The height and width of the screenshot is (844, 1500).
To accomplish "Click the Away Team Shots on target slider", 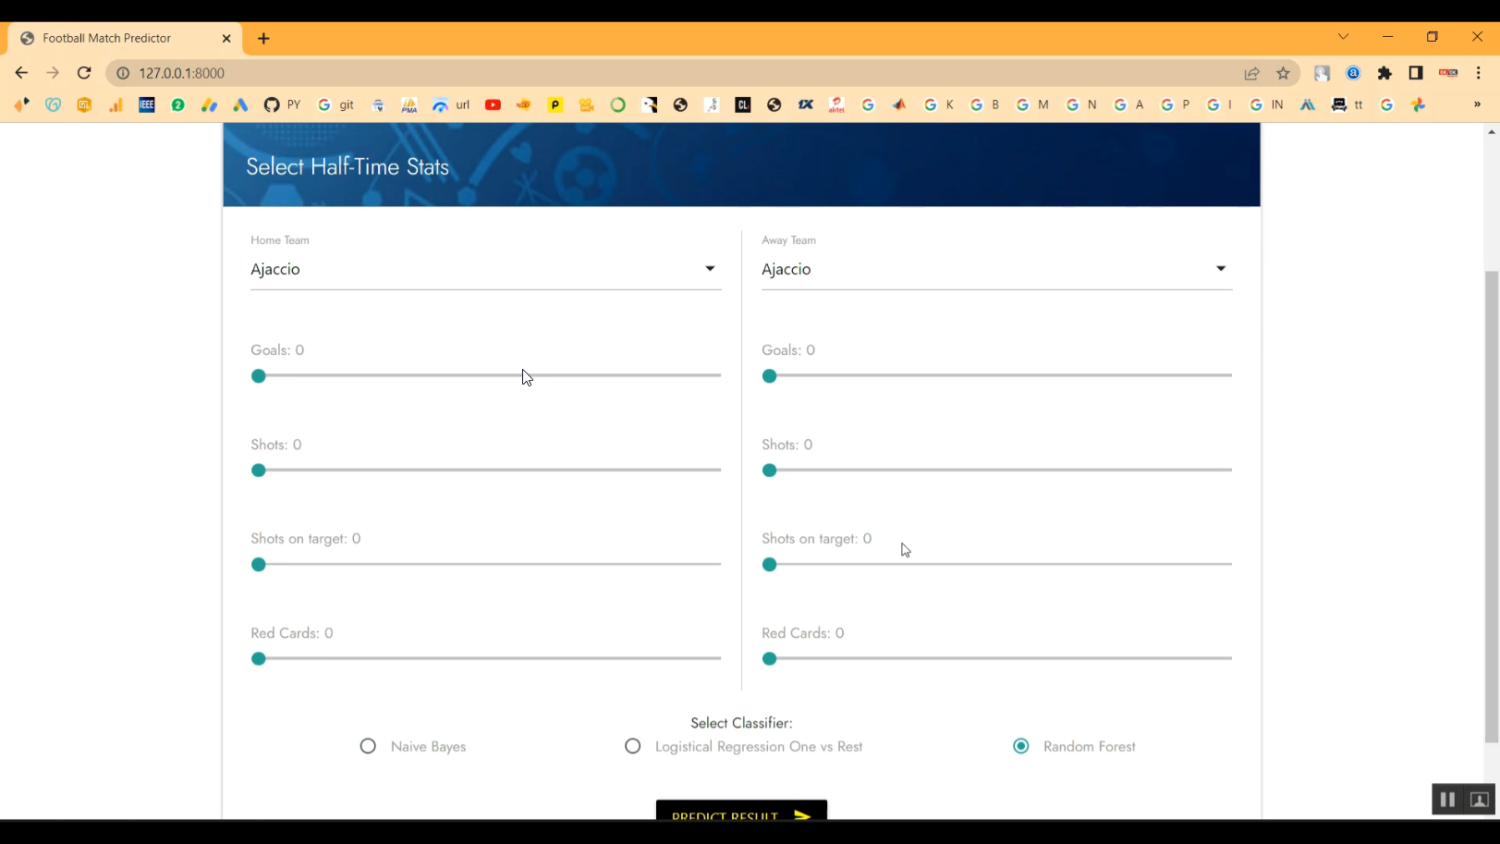I will 997,565.
